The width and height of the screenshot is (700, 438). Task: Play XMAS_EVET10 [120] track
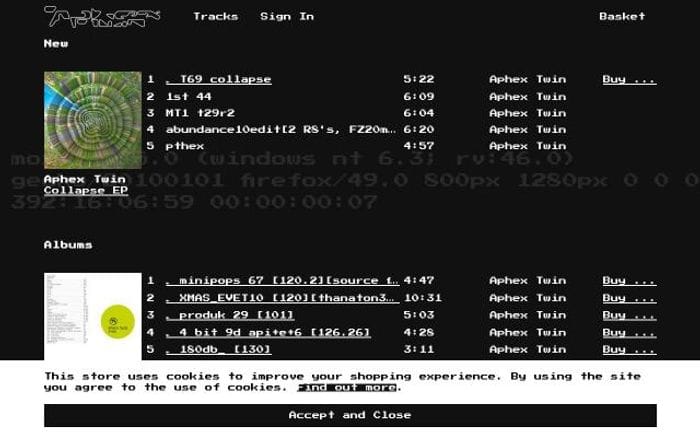click(x=282, y=298)
